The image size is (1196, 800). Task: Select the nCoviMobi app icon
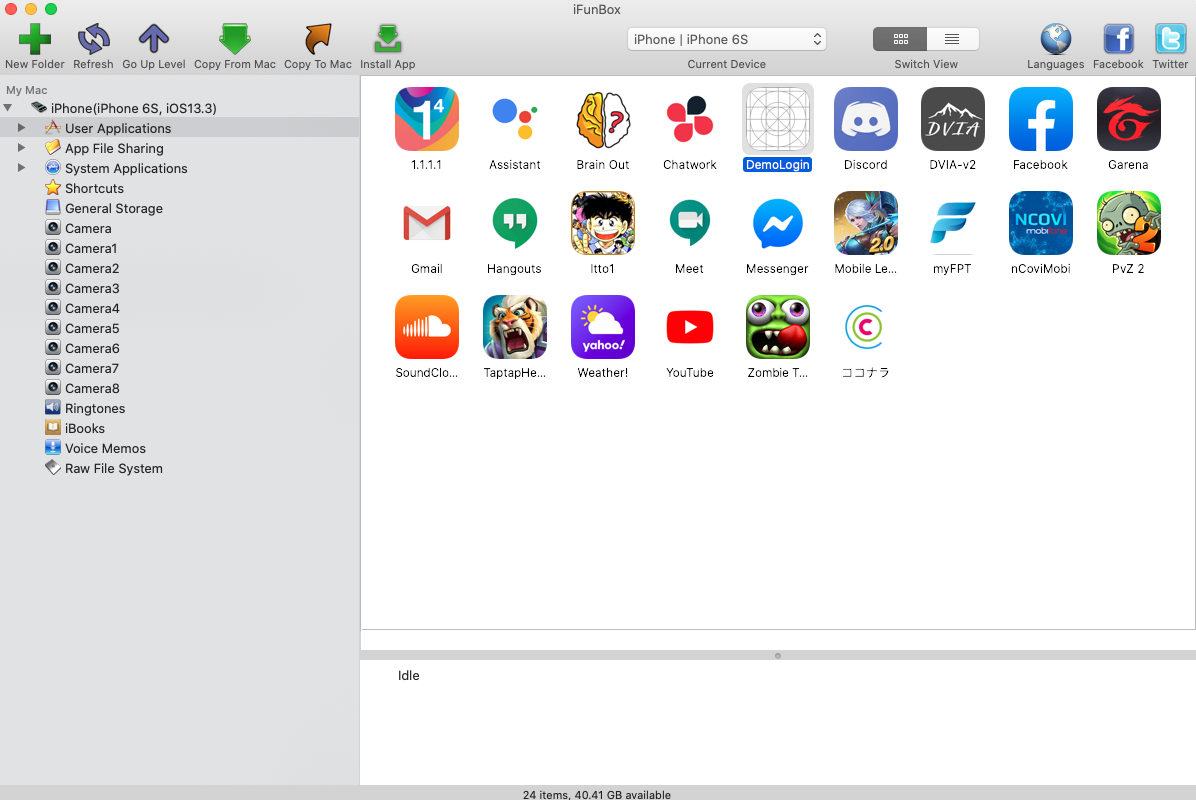coord(1040,223)
